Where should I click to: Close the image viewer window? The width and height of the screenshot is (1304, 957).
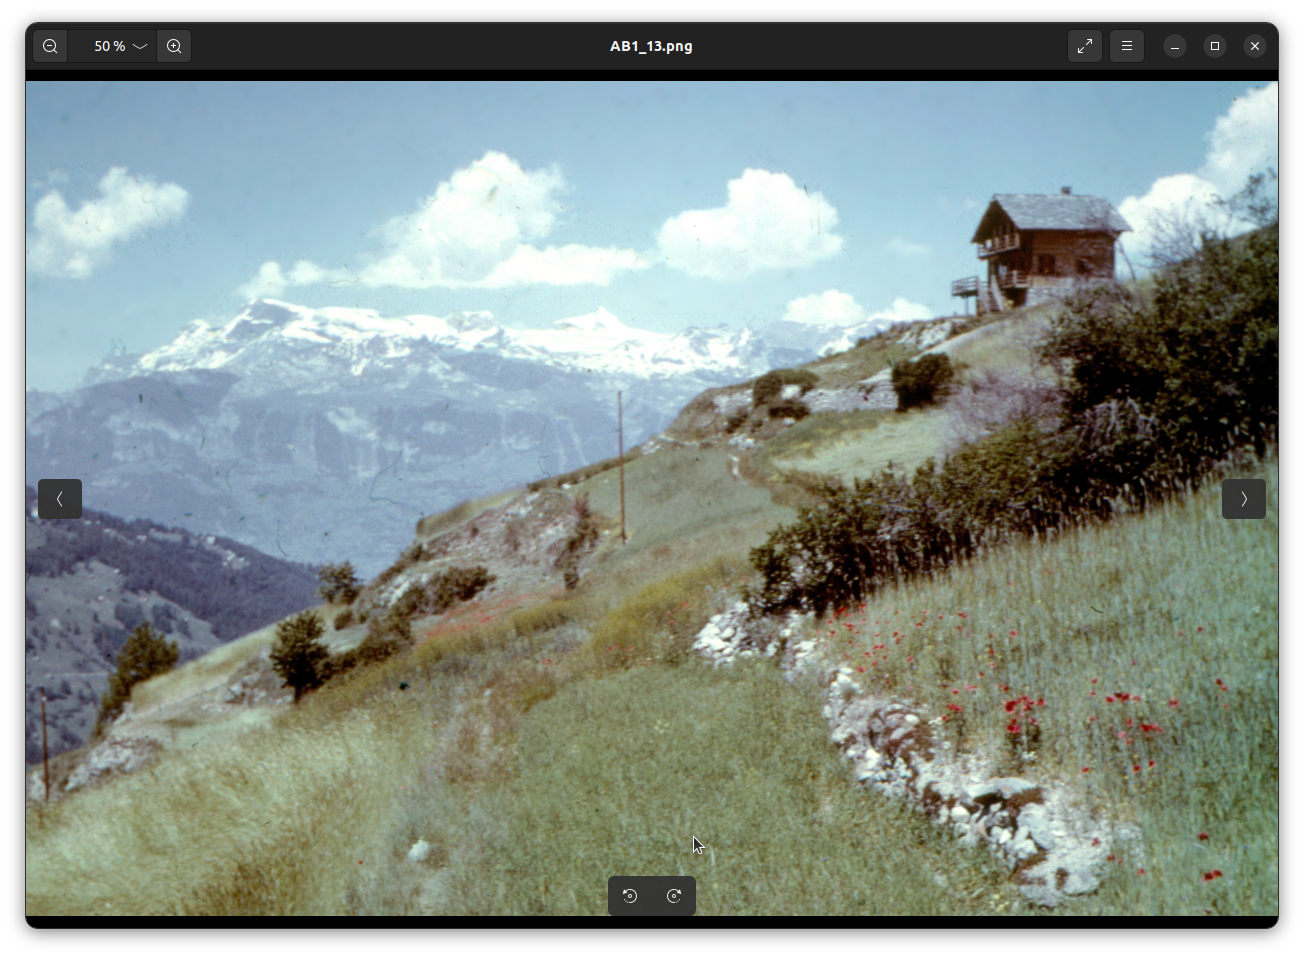click(1255, 46)
